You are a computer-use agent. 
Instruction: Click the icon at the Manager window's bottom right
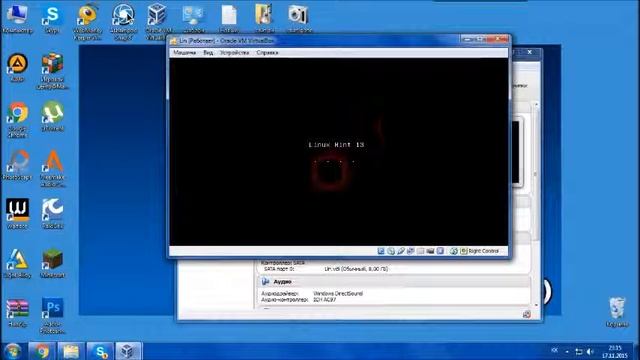click(x=527, y=314)
